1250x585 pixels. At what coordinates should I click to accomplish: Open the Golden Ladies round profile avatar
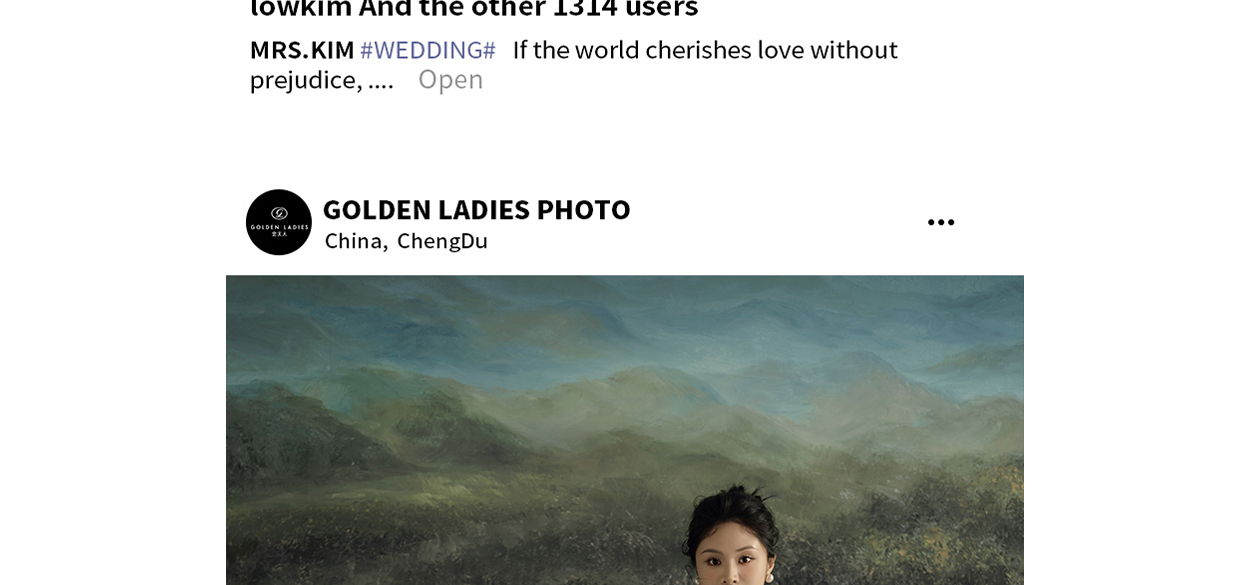279,222
